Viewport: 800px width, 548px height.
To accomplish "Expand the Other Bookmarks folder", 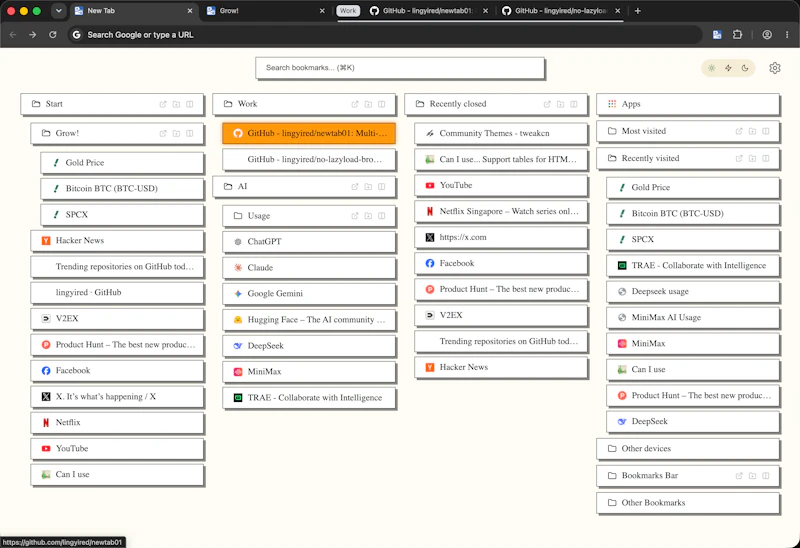I will 688,503.
